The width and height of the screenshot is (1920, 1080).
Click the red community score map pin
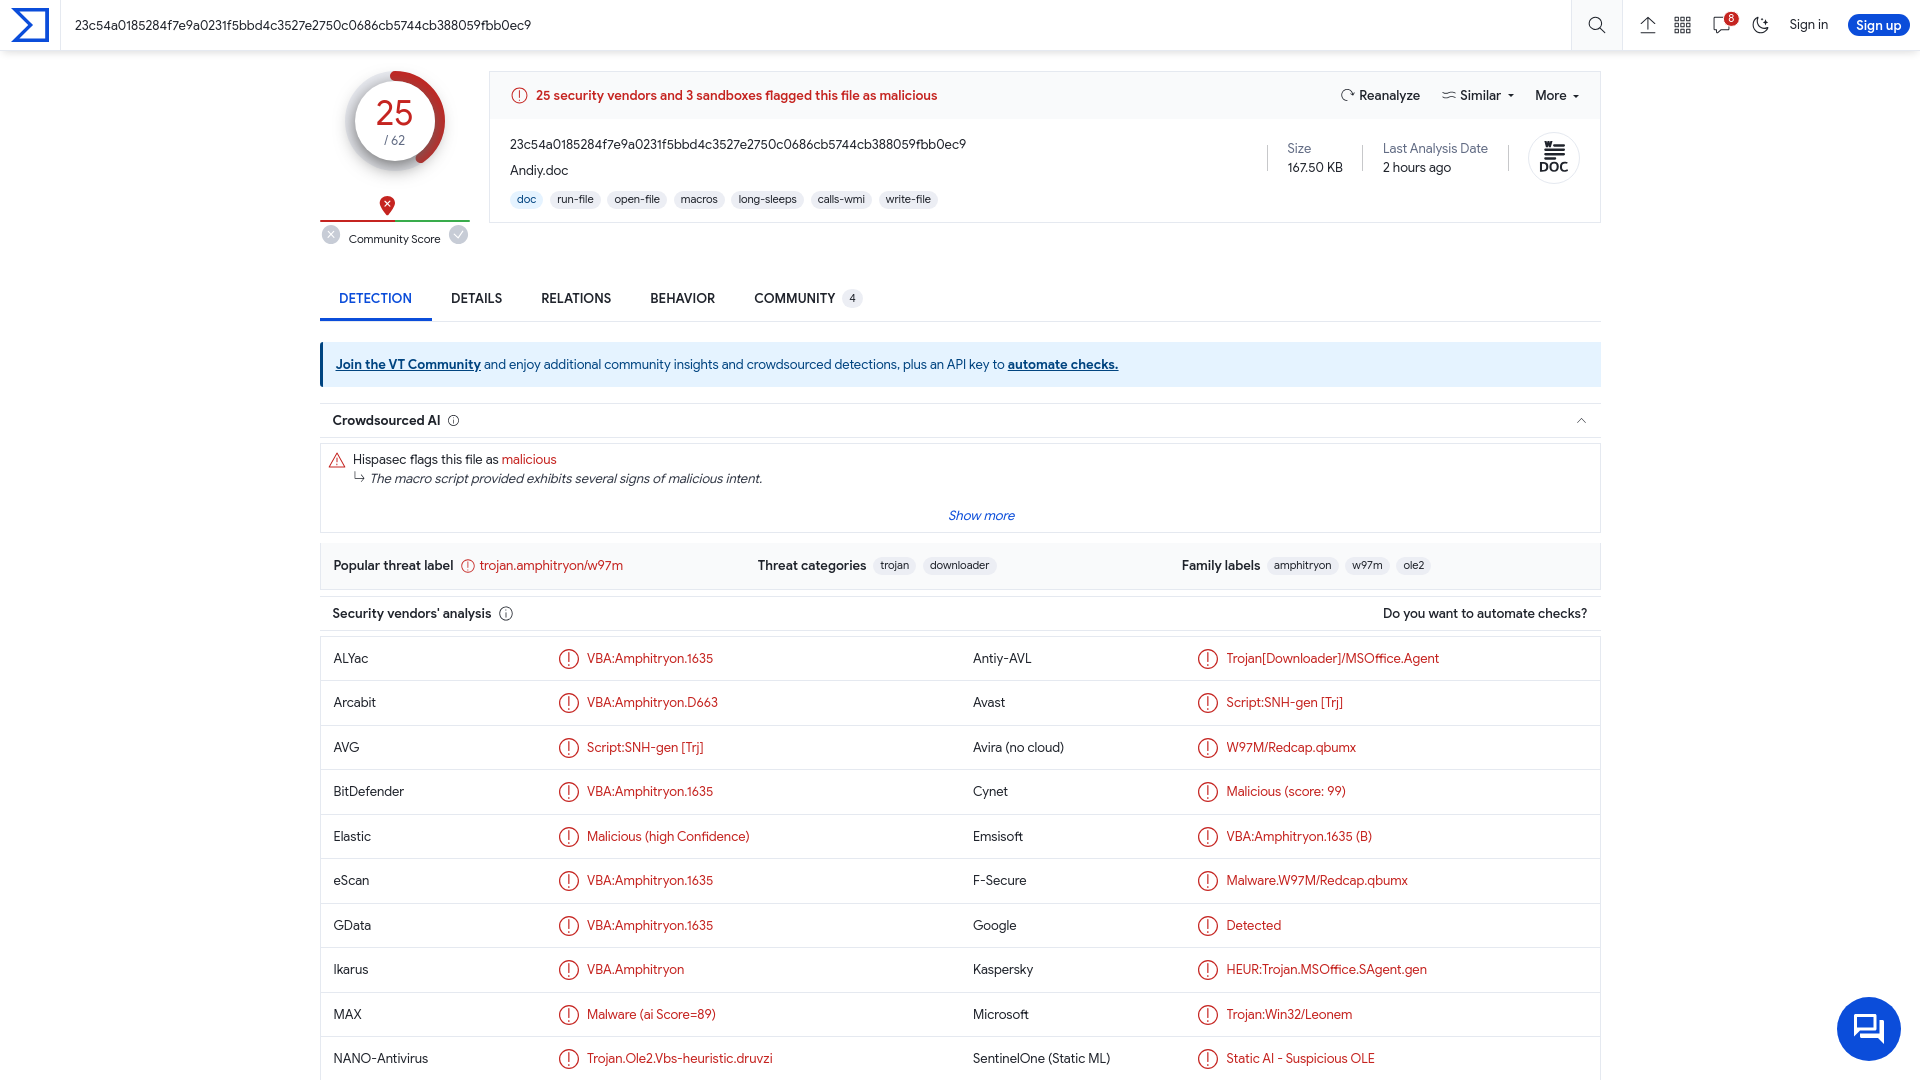tap(387, 205)
